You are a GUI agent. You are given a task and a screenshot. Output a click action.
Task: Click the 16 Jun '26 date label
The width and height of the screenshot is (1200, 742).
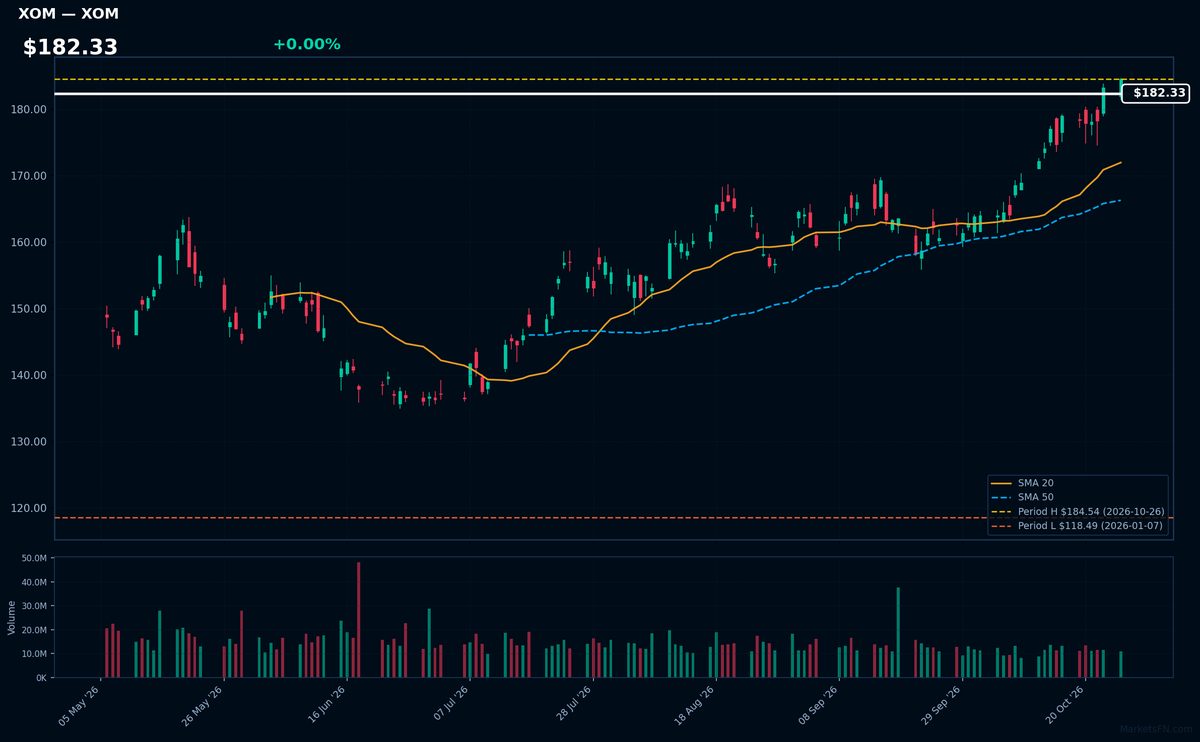tap(326, 706)
